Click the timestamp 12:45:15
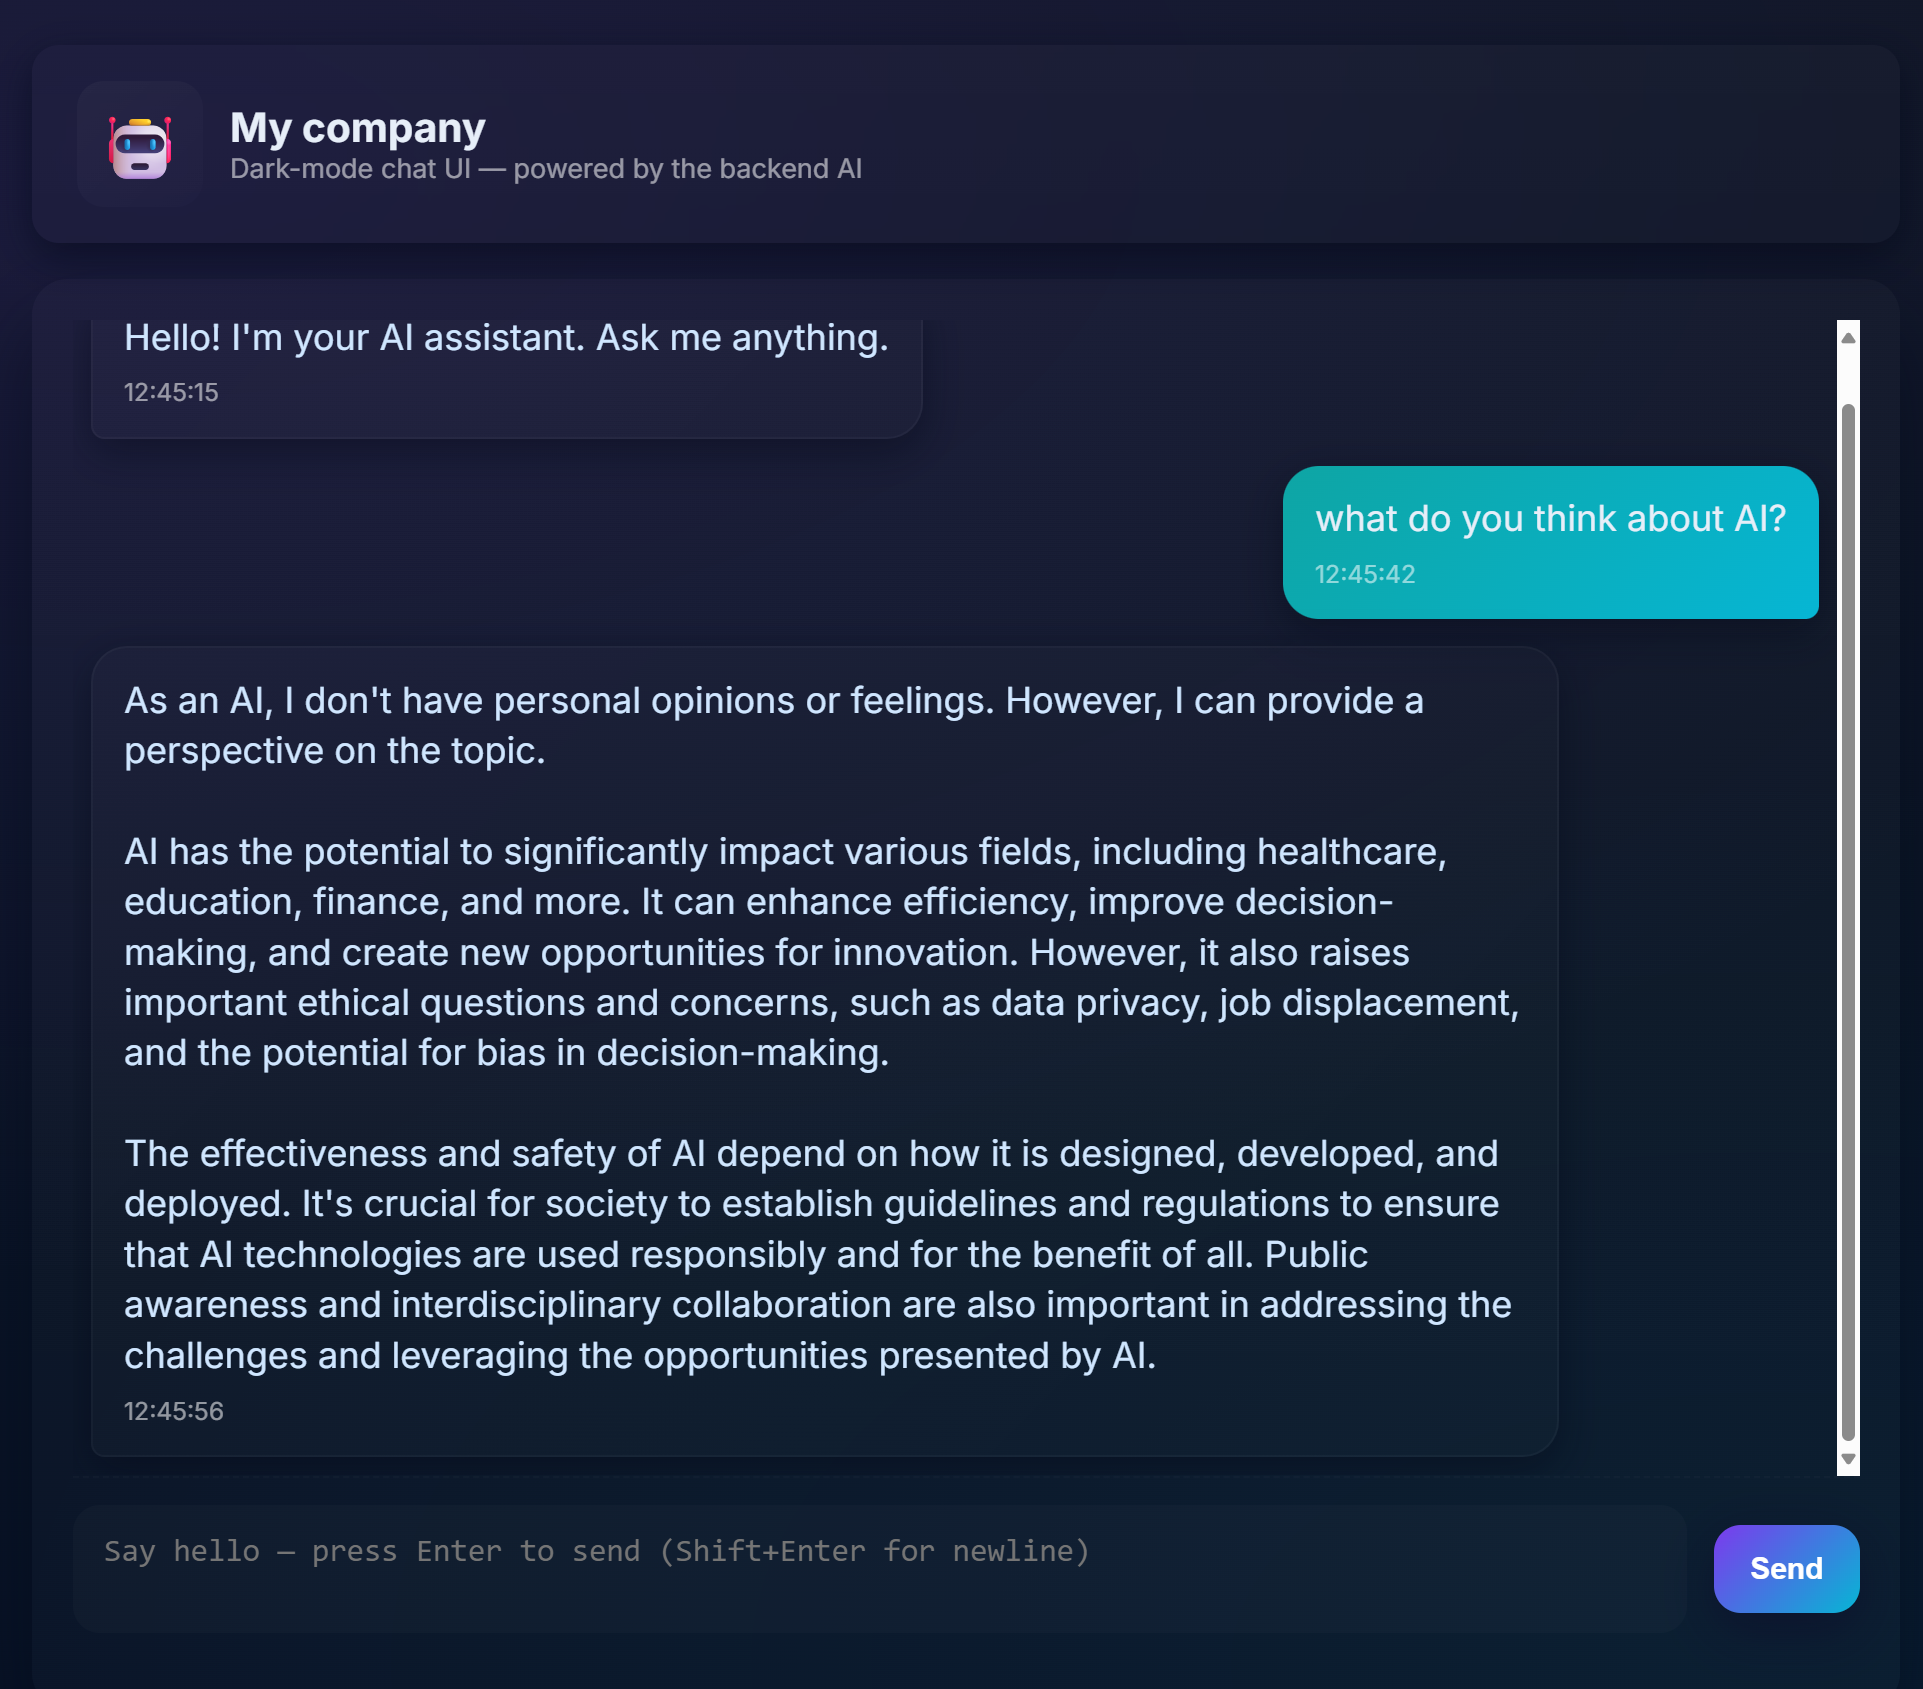 (x=170, y=392)
